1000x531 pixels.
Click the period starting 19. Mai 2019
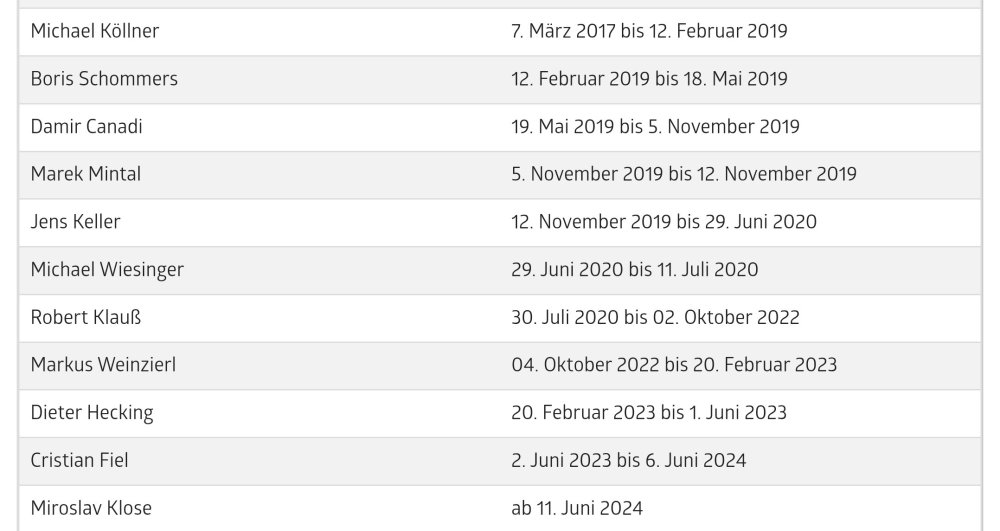tap(655, 127)
